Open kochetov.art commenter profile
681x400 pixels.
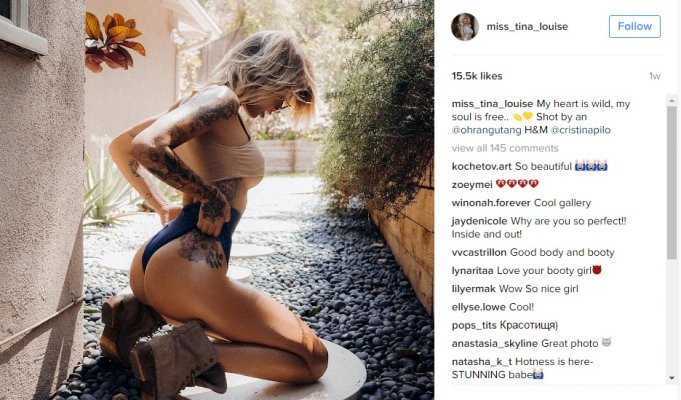point(482,166)
